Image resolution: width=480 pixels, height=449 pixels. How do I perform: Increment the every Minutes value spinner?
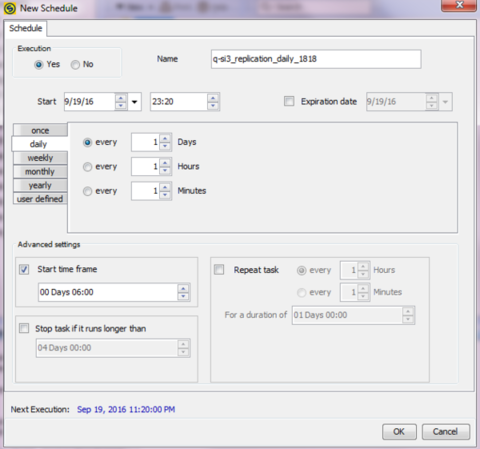[165, 187]
